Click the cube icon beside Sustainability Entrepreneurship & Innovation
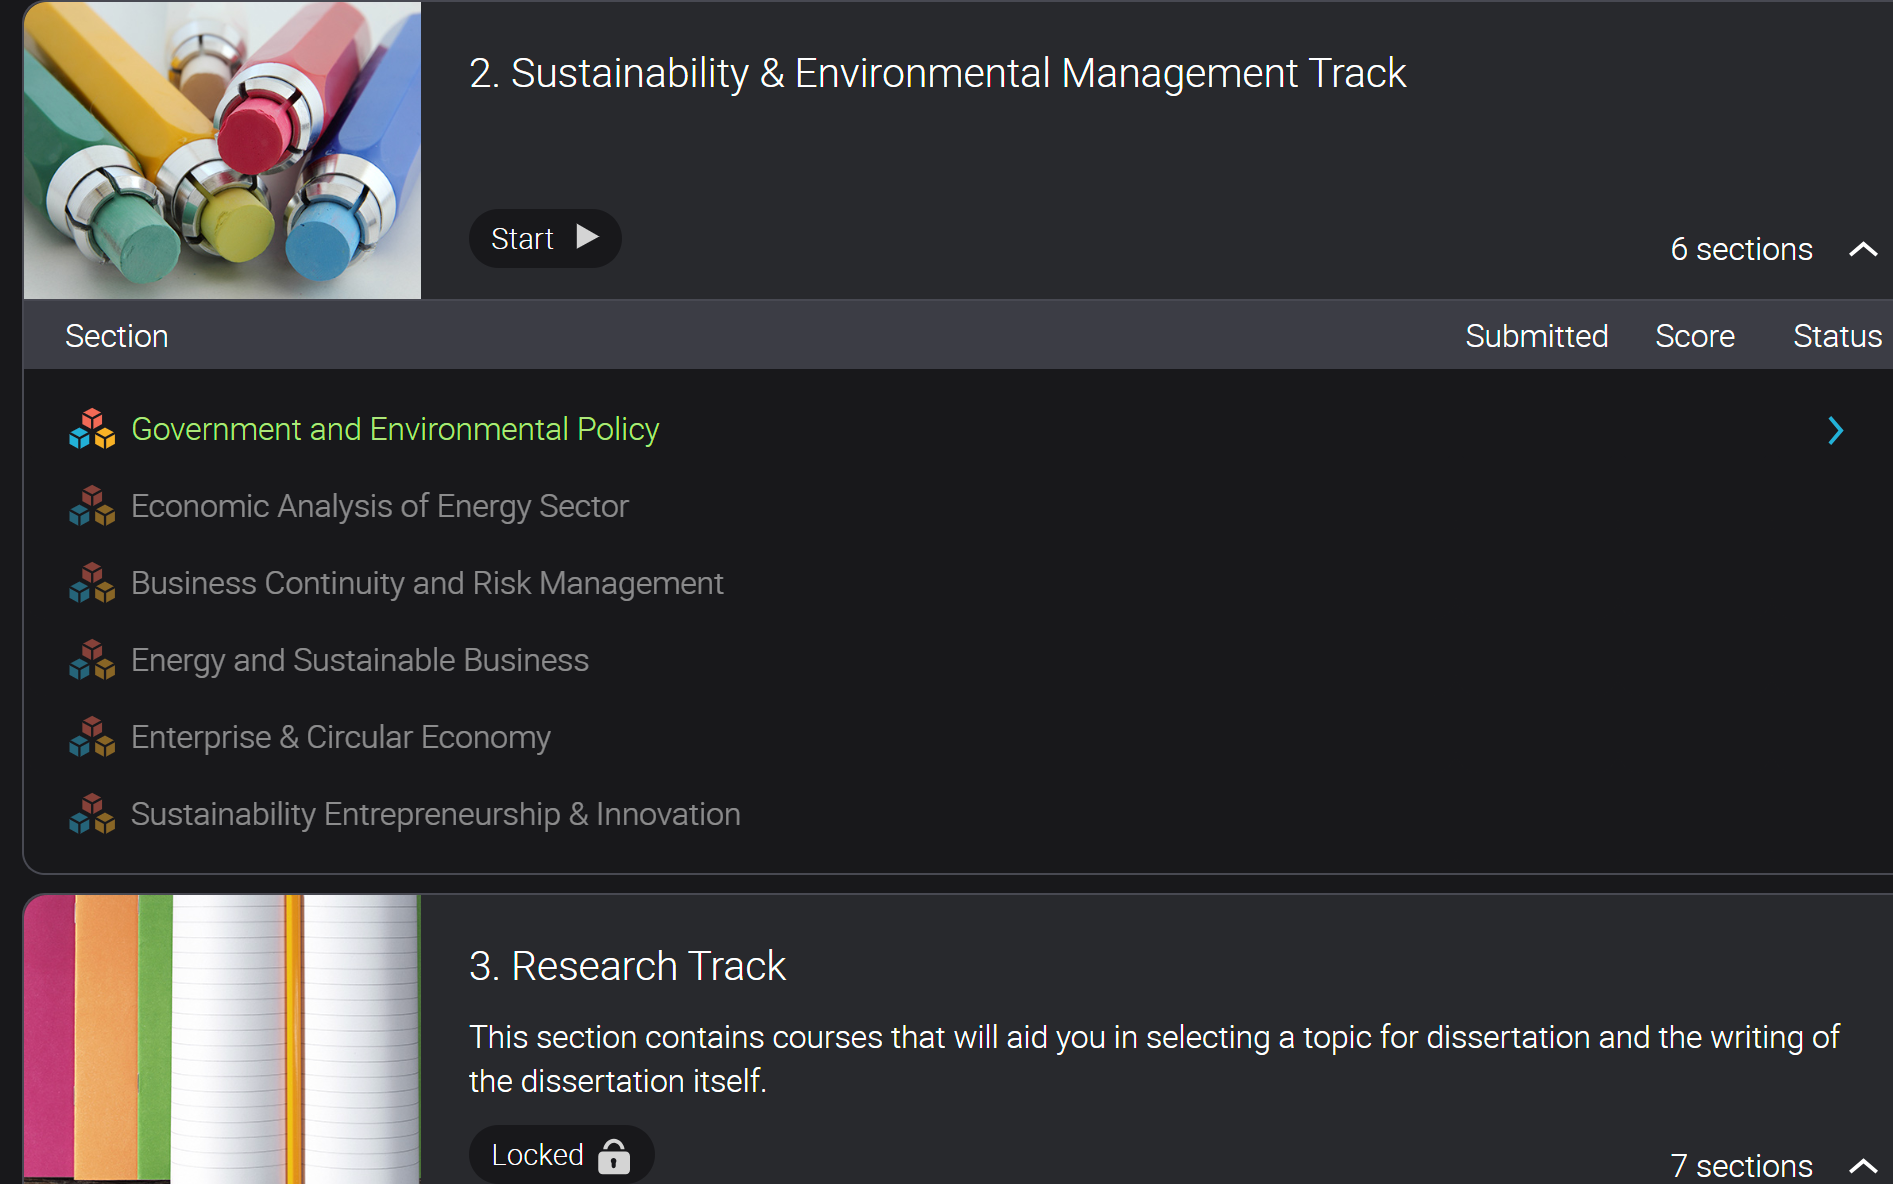1893x1184 pixels. (92, 814)
